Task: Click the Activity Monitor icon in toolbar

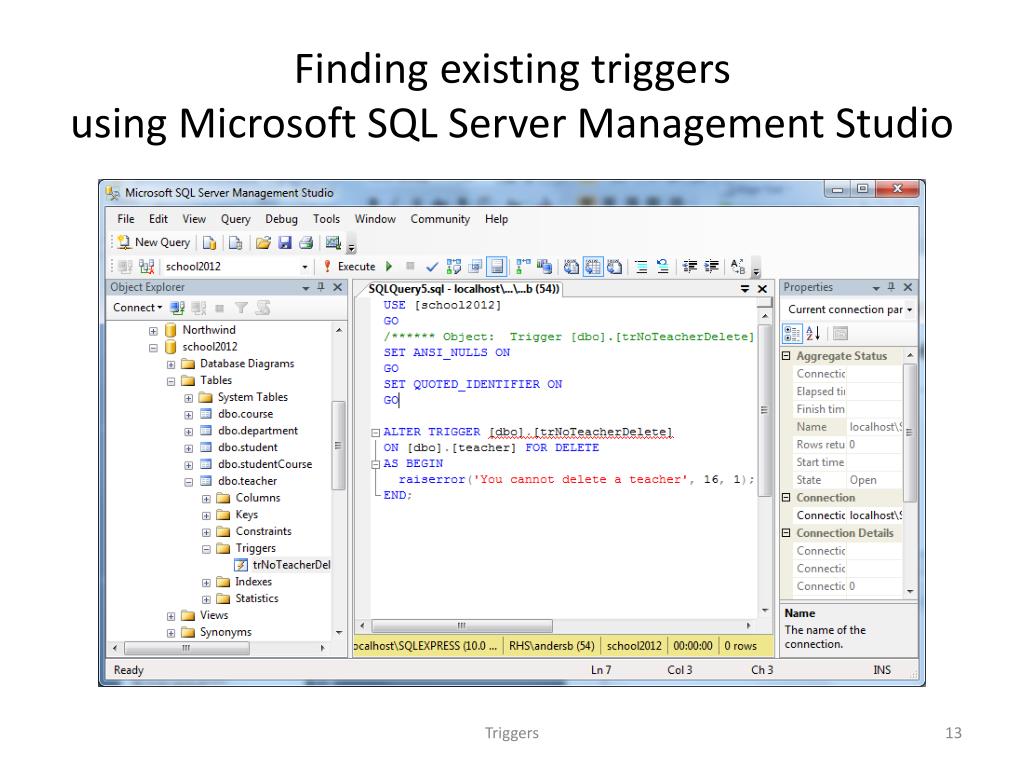Action: (x=333, y=243)
